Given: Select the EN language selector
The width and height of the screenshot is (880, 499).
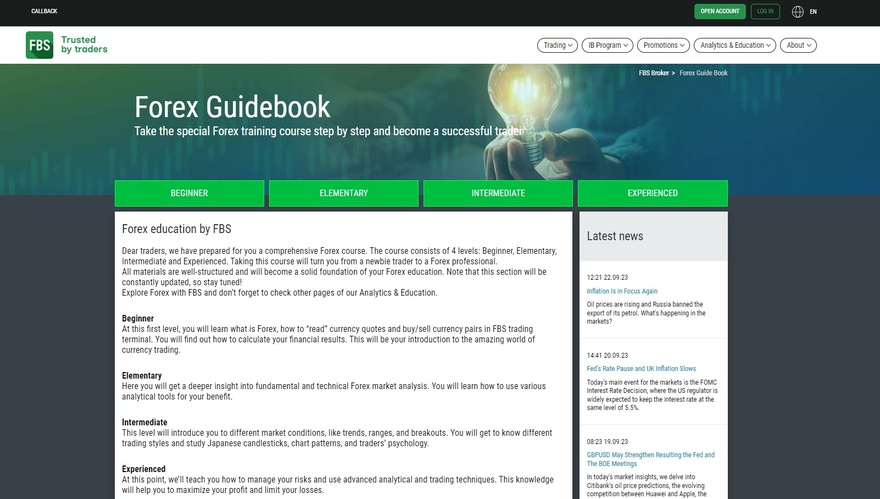Looking at the screenshot, I should (x=813, y=12).
